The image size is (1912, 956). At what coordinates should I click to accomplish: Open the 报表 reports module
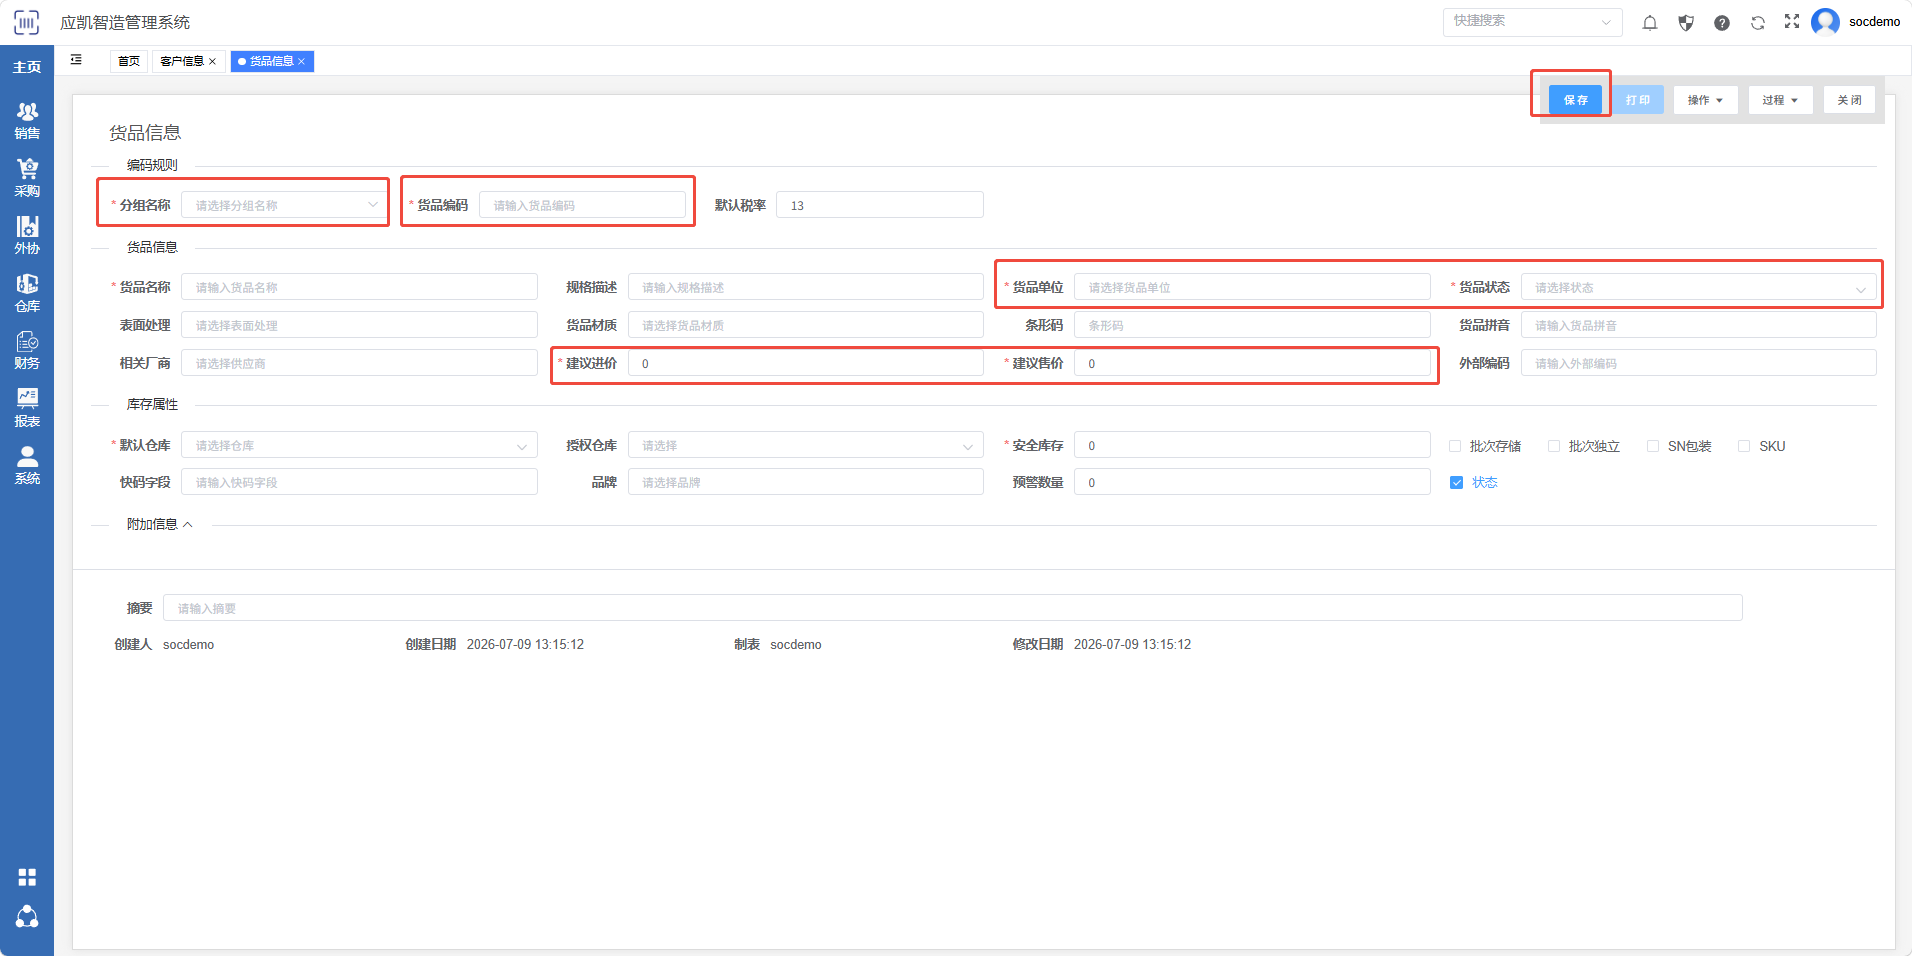[x=27, y=408]
